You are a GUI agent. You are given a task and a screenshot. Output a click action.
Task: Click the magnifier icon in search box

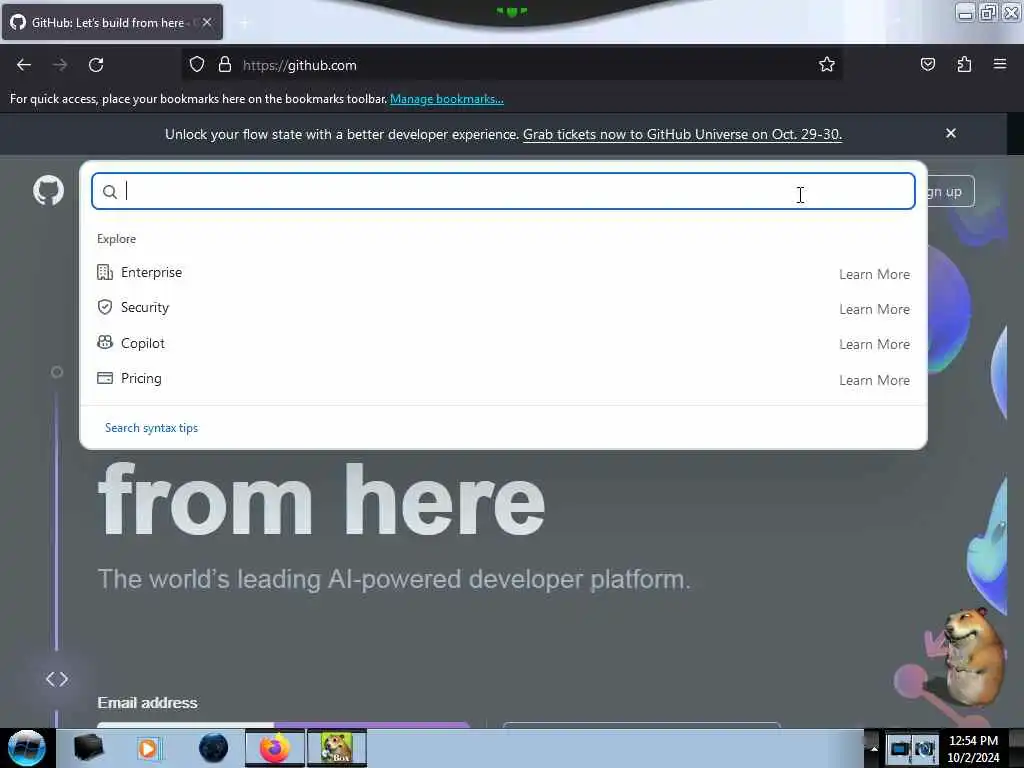point(110,191)
